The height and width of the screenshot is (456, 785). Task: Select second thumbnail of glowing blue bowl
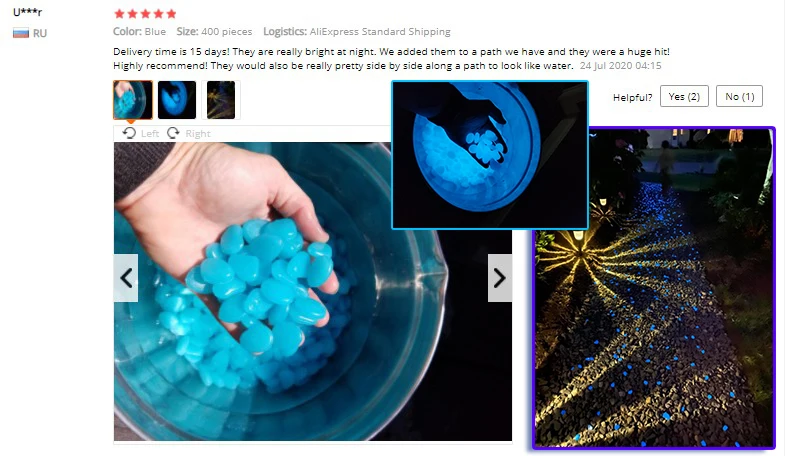tap(177, 100)
